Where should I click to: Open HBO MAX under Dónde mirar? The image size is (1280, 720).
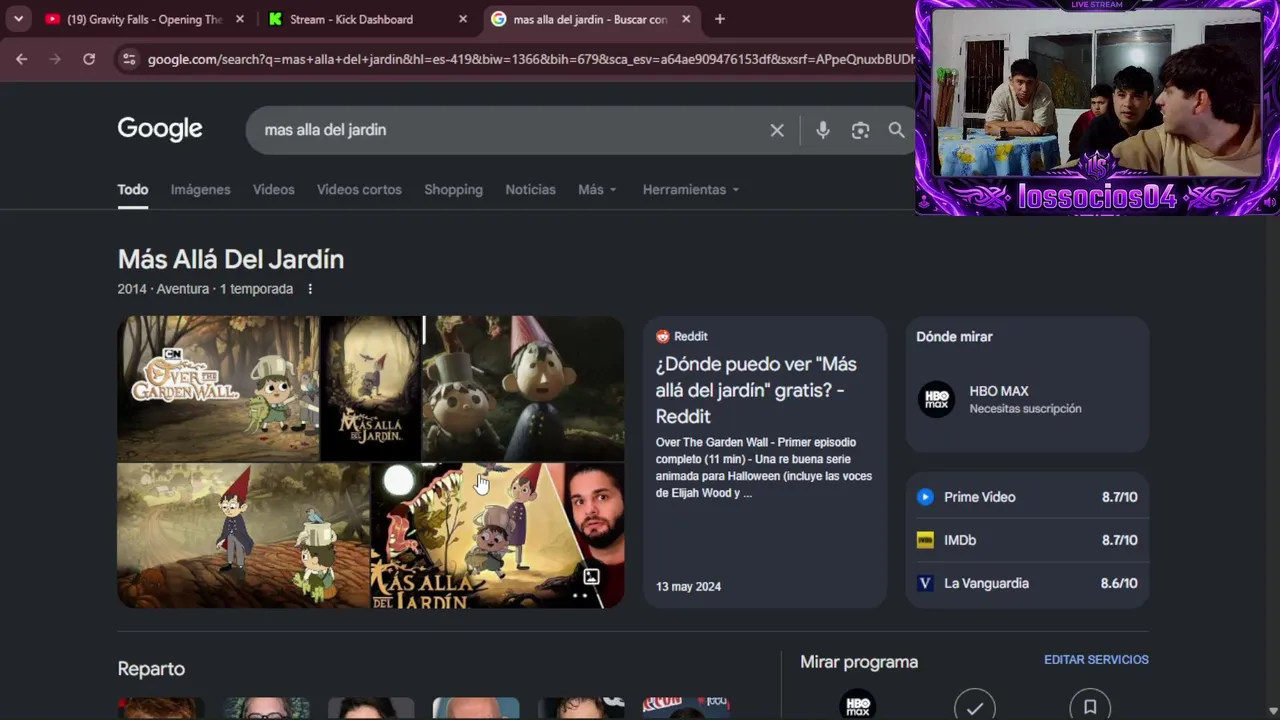1027,399
